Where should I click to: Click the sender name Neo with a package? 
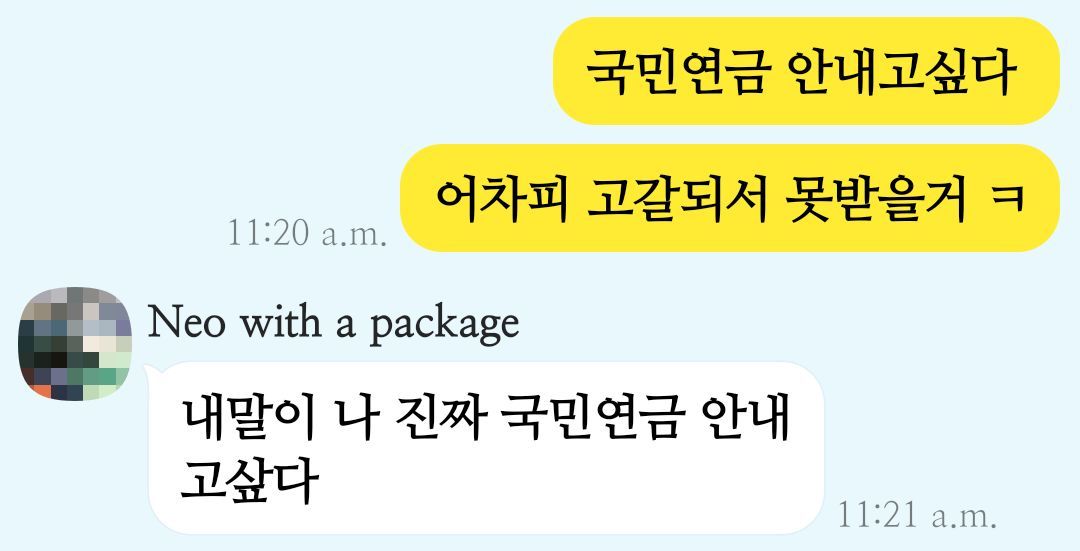click(333, 324)
